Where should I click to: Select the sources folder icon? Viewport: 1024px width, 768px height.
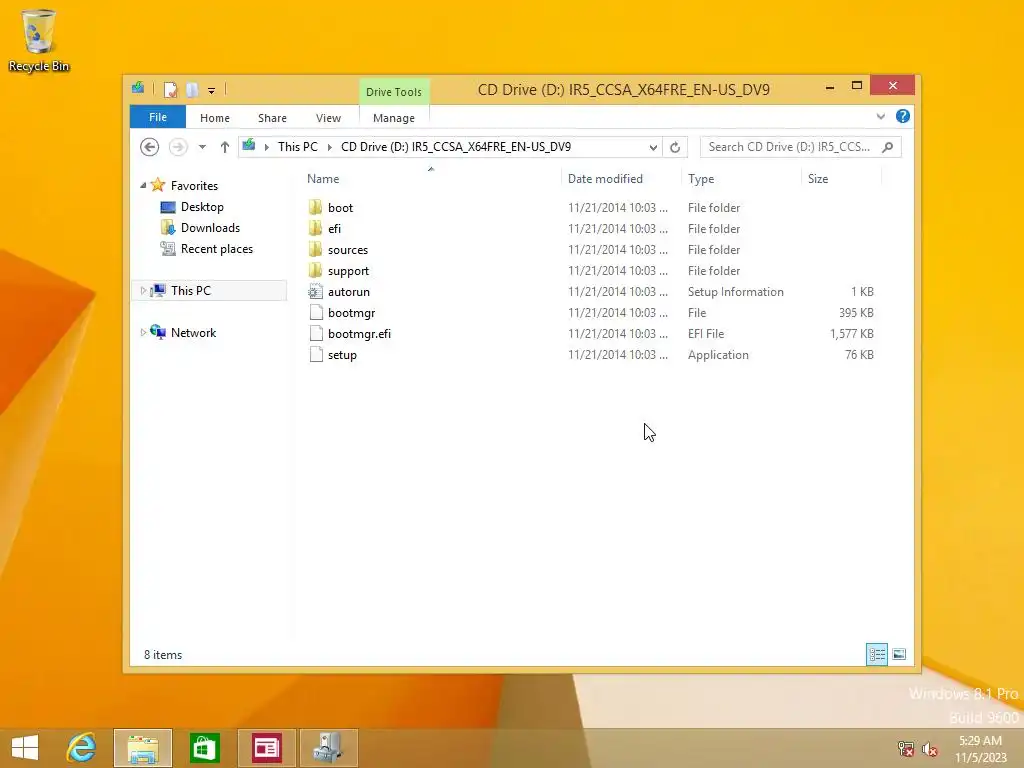[x=315, y=249]
